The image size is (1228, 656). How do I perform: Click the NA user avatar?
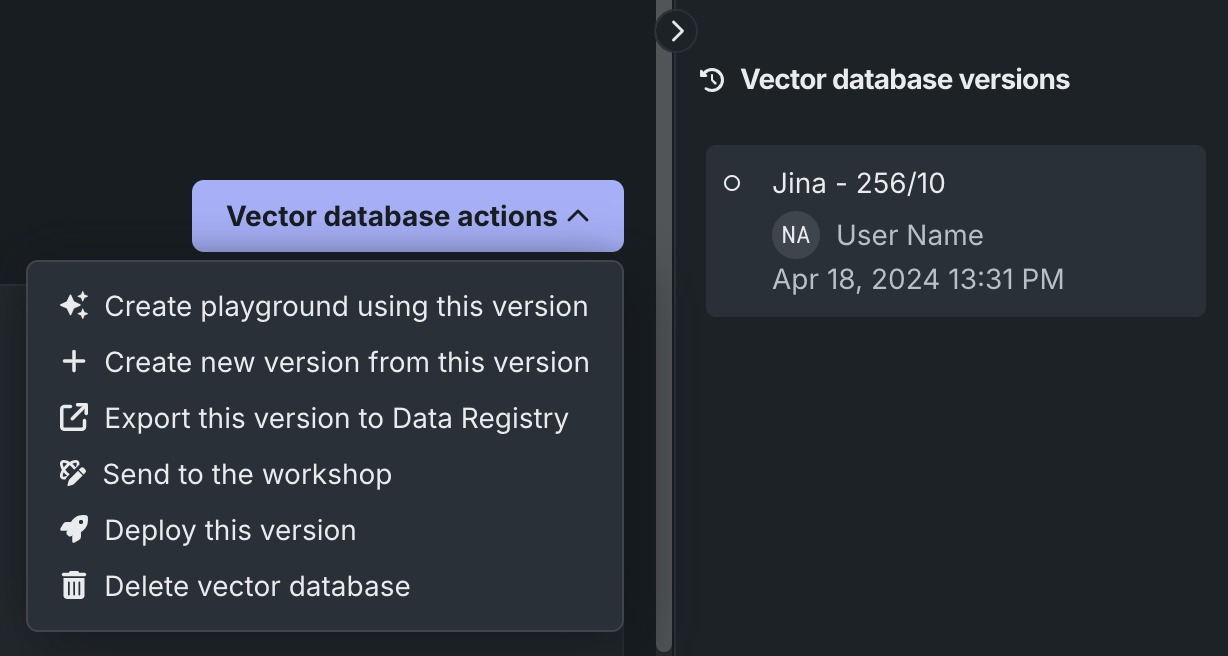795,235
